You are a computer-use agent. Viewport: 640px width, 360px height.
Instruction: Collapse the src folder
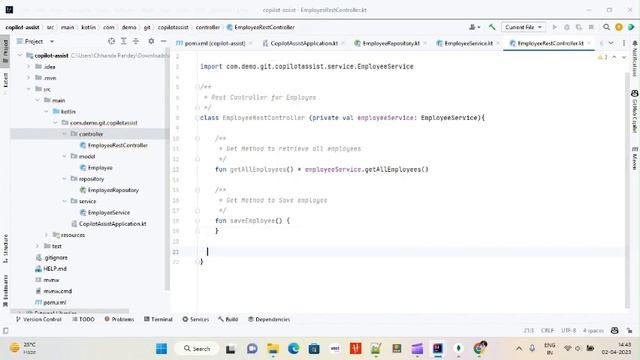pos(29,89)
